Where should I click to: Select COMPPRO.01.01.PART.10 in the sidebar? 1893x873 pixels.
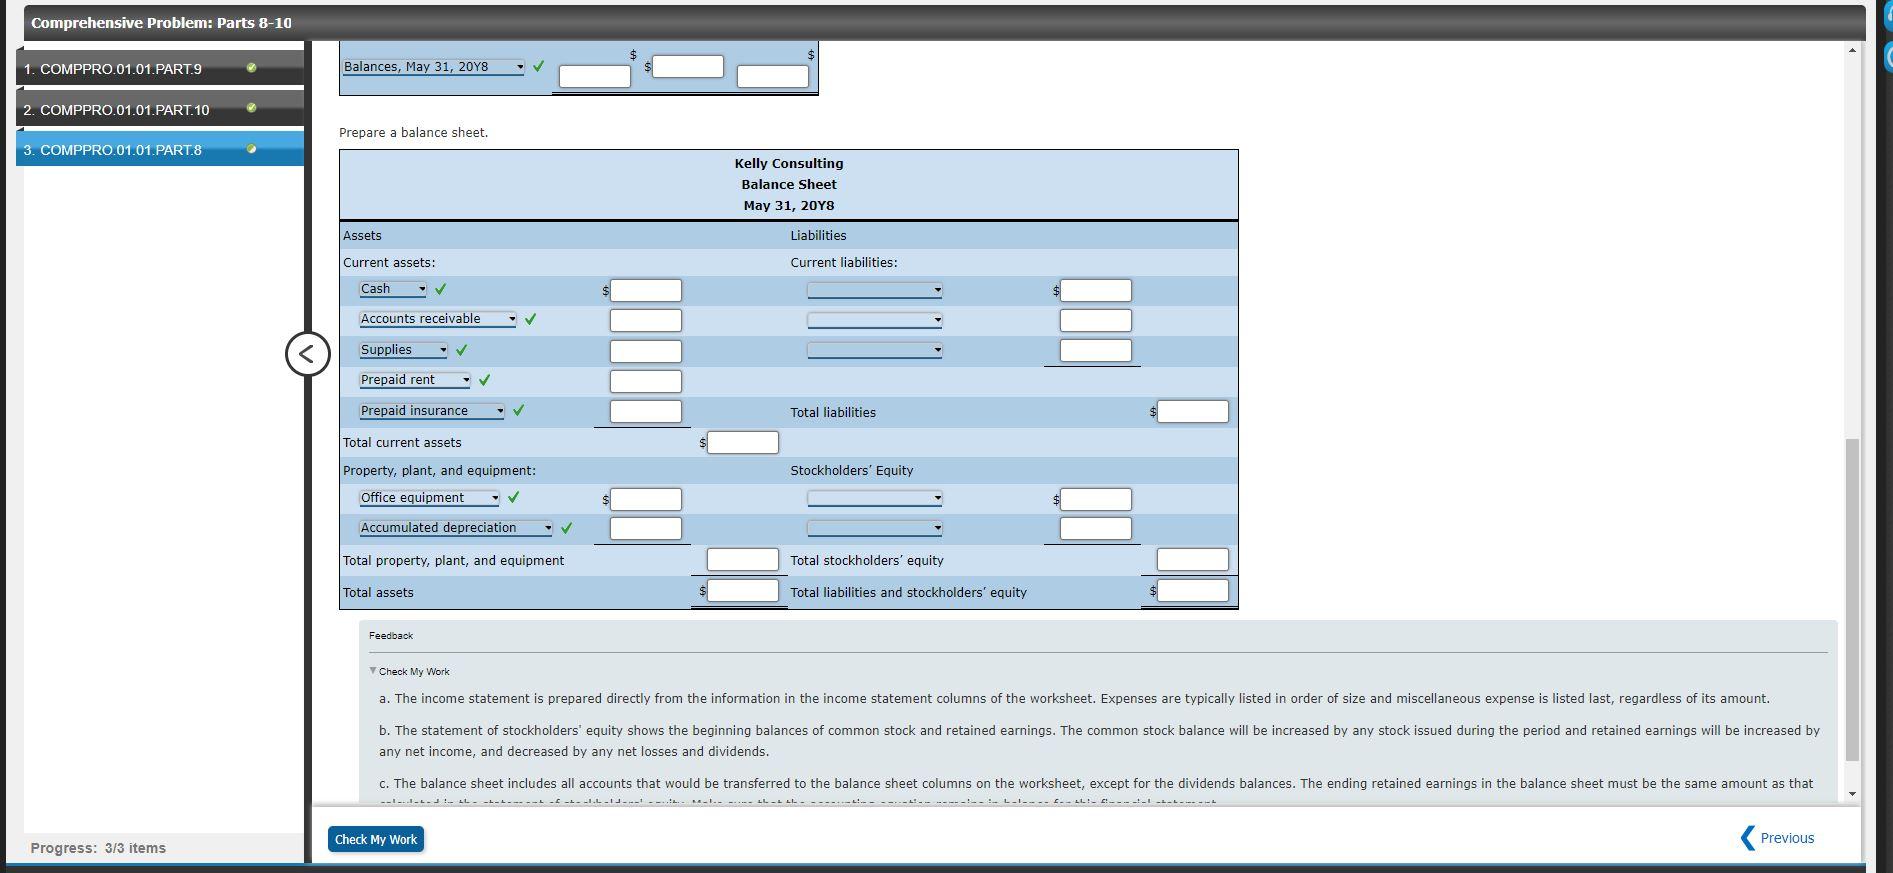coord(160,109)
